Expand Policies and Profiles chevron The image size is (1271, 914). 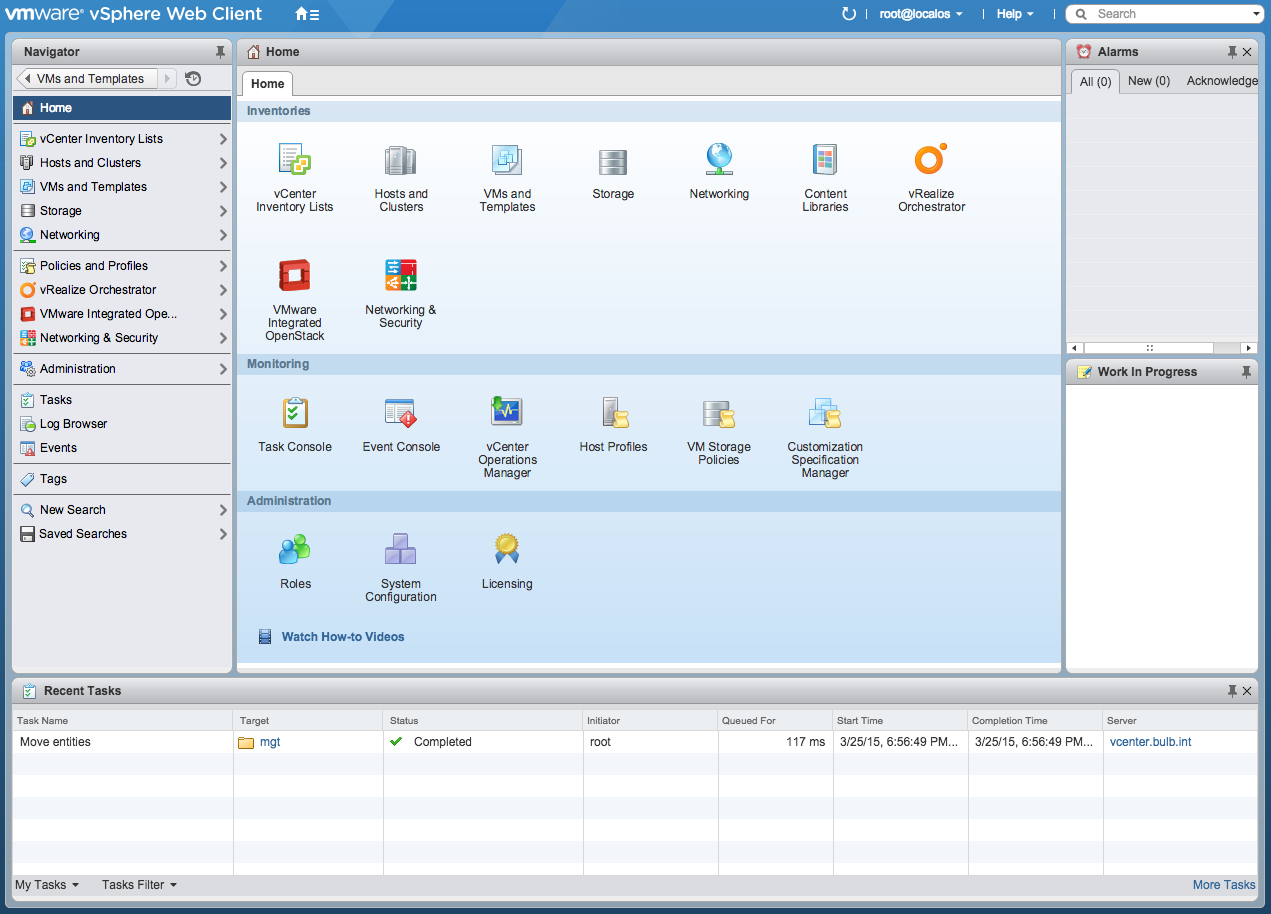[x=223, y=266]
